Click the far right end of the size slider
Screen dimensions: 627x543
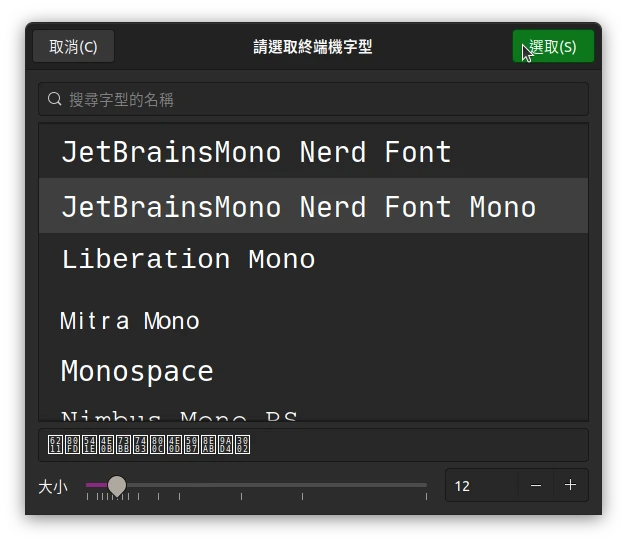point(425,485)
